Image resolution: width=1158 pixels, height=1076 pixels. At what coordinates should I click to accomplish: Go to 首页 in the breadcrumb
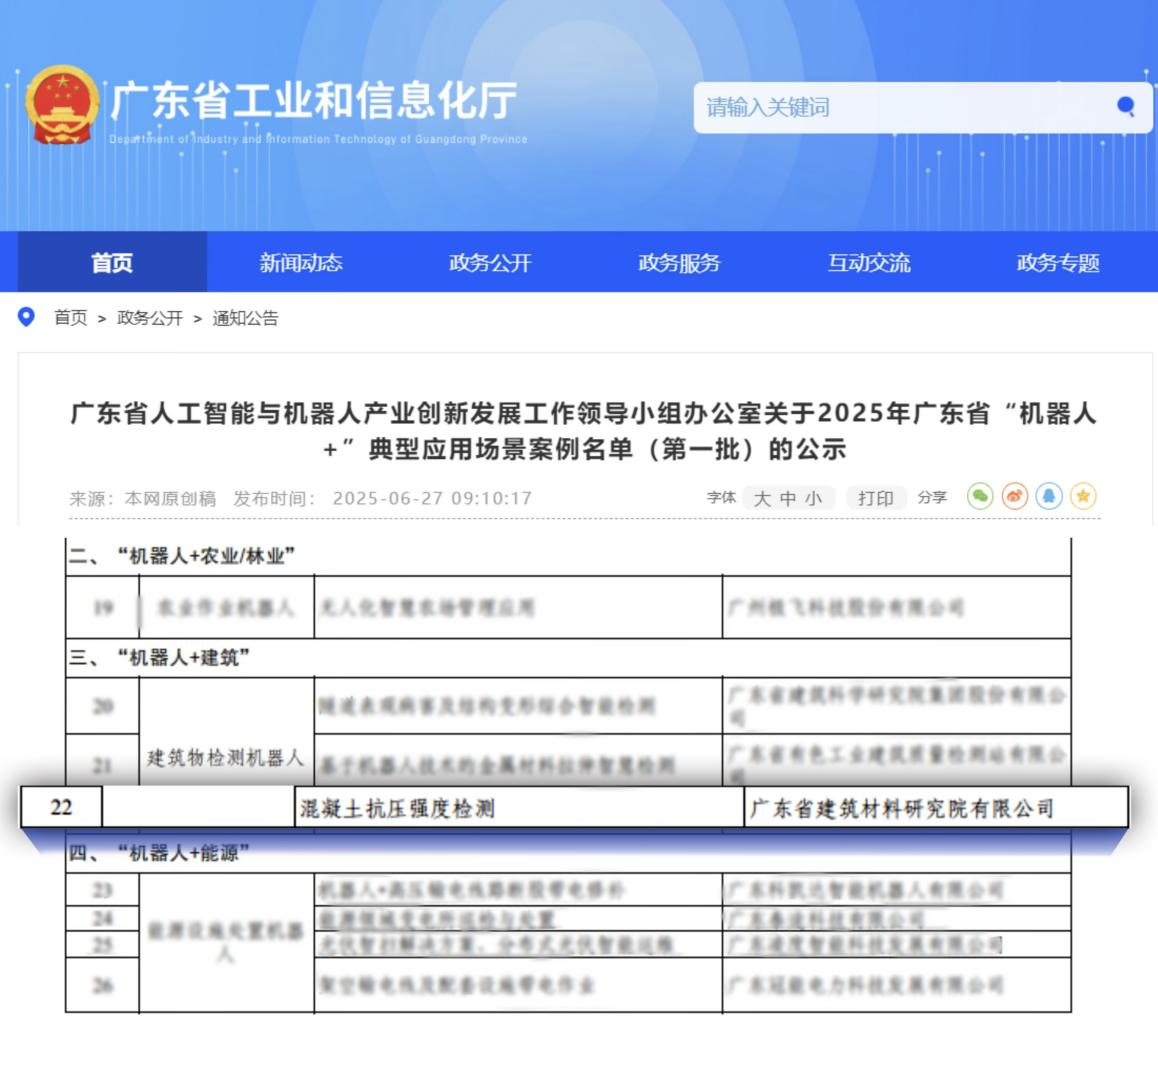point(71,318)
